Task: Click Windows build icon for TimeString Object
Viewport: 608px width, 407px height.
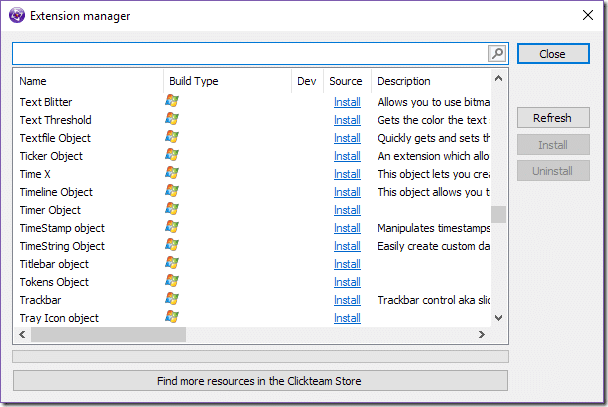Action: pyautogui.click(x=172, y=245)
